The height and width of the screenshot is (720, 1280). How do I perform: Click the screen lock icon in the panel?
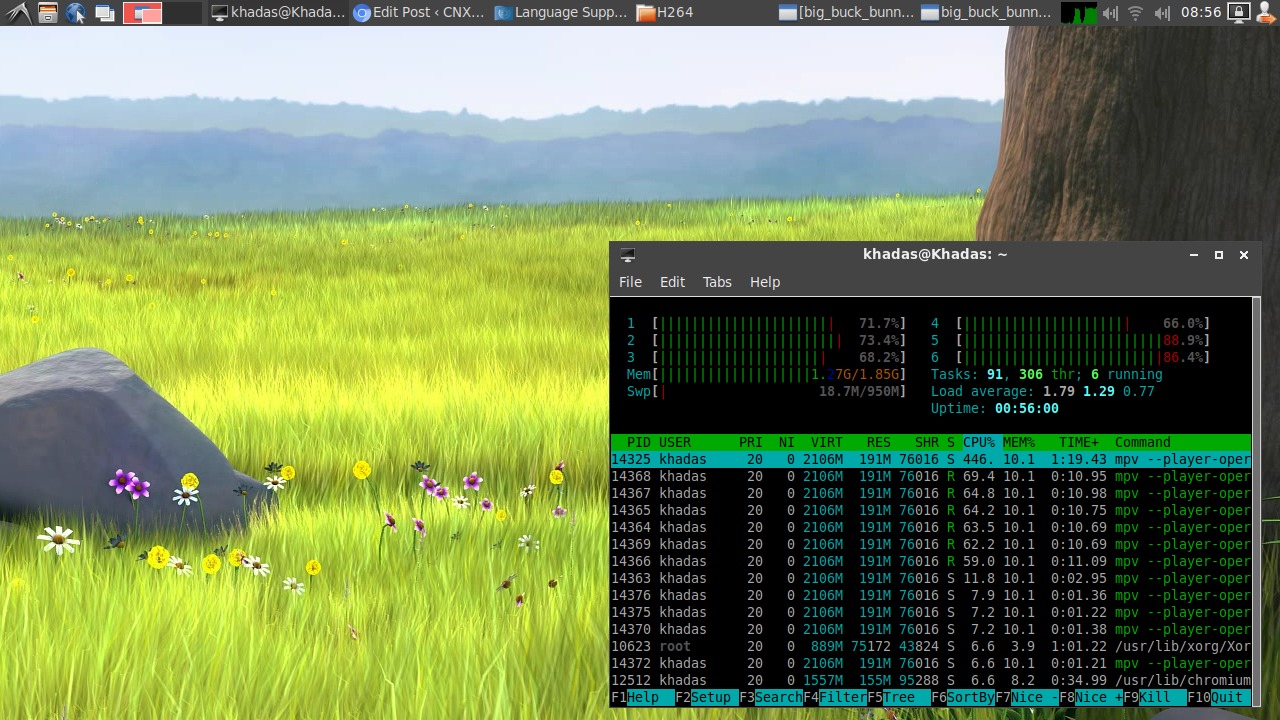pos(1238,13)
